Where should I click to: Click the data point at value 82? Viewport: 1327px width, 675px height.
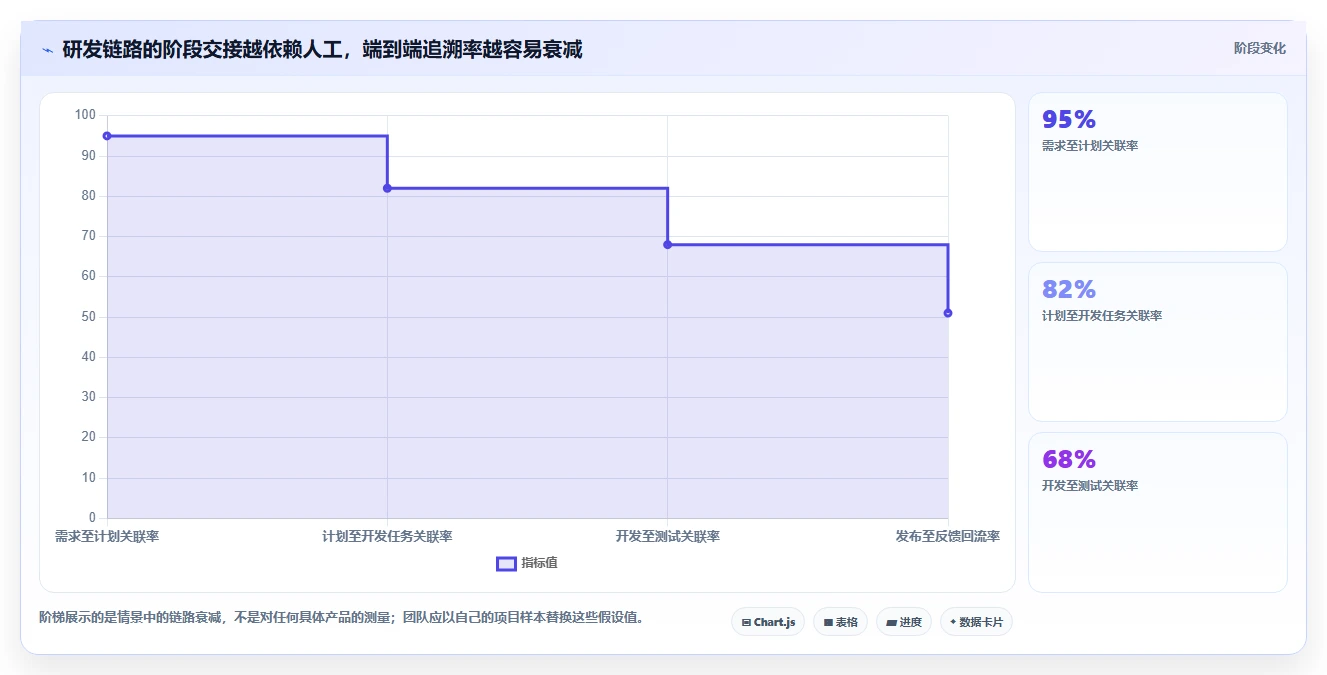(x=387, y=188)
